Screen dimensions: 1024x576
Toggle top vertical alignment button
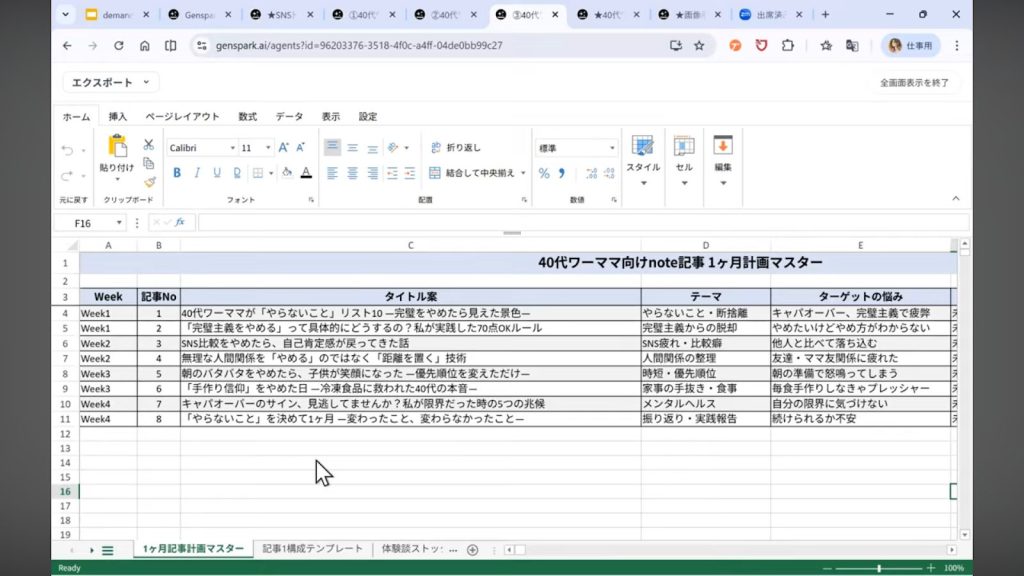(332, 147)
